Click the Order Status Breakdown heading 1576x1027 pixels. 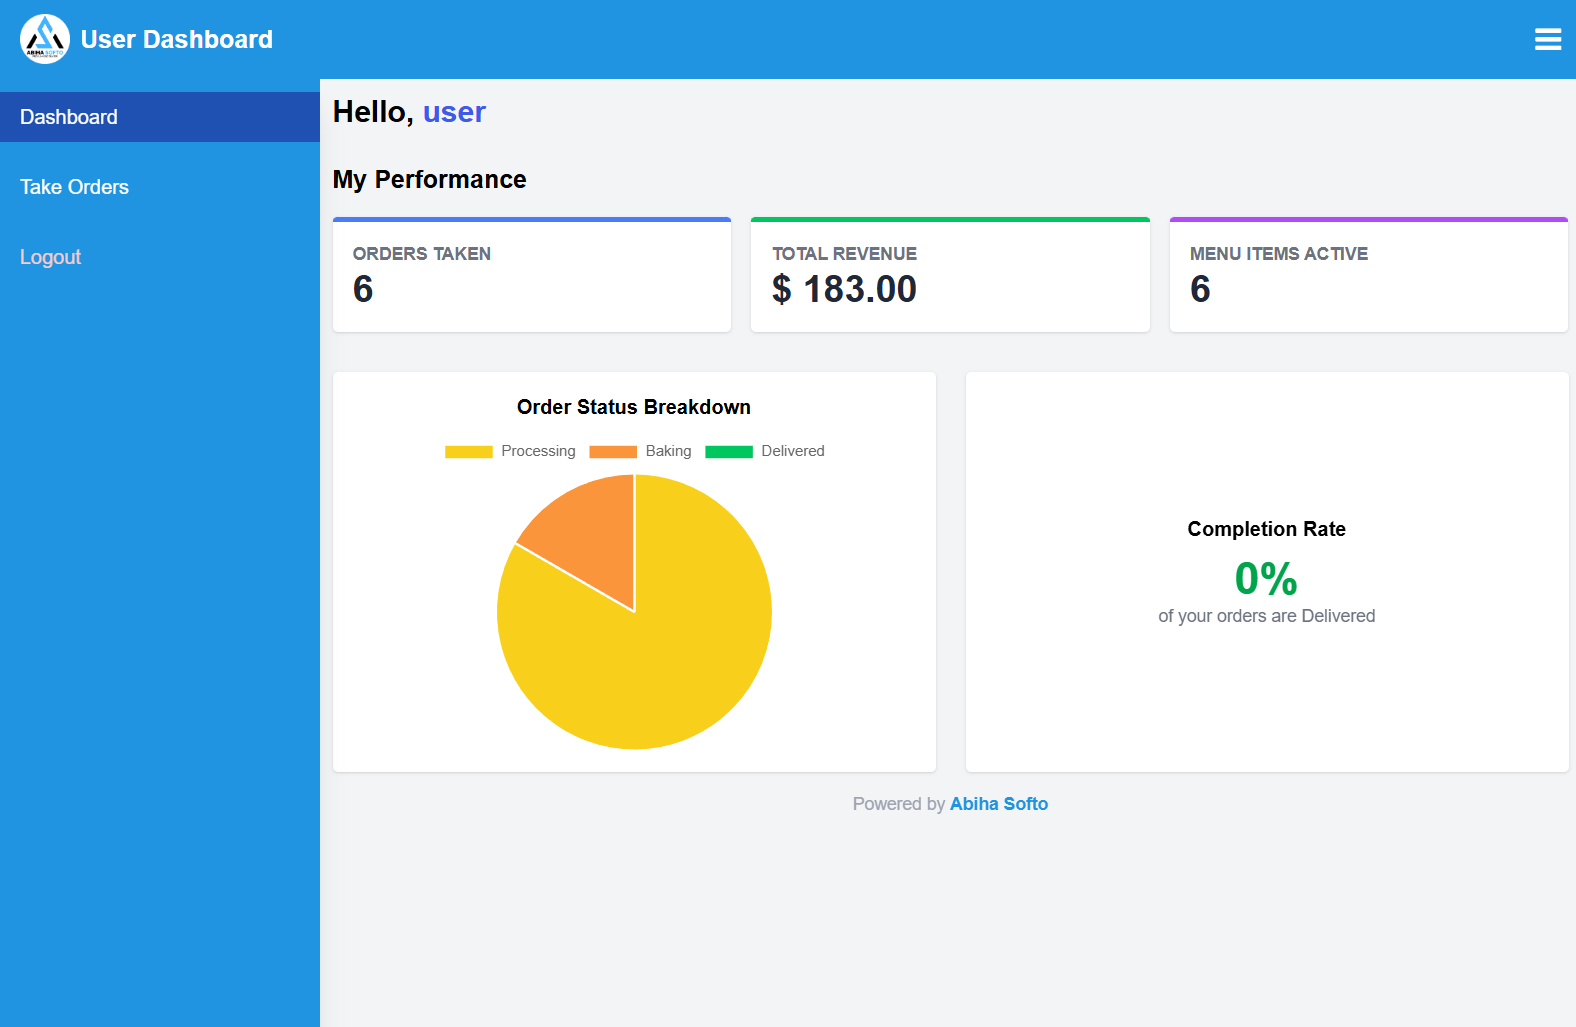[x=634, y=407]
